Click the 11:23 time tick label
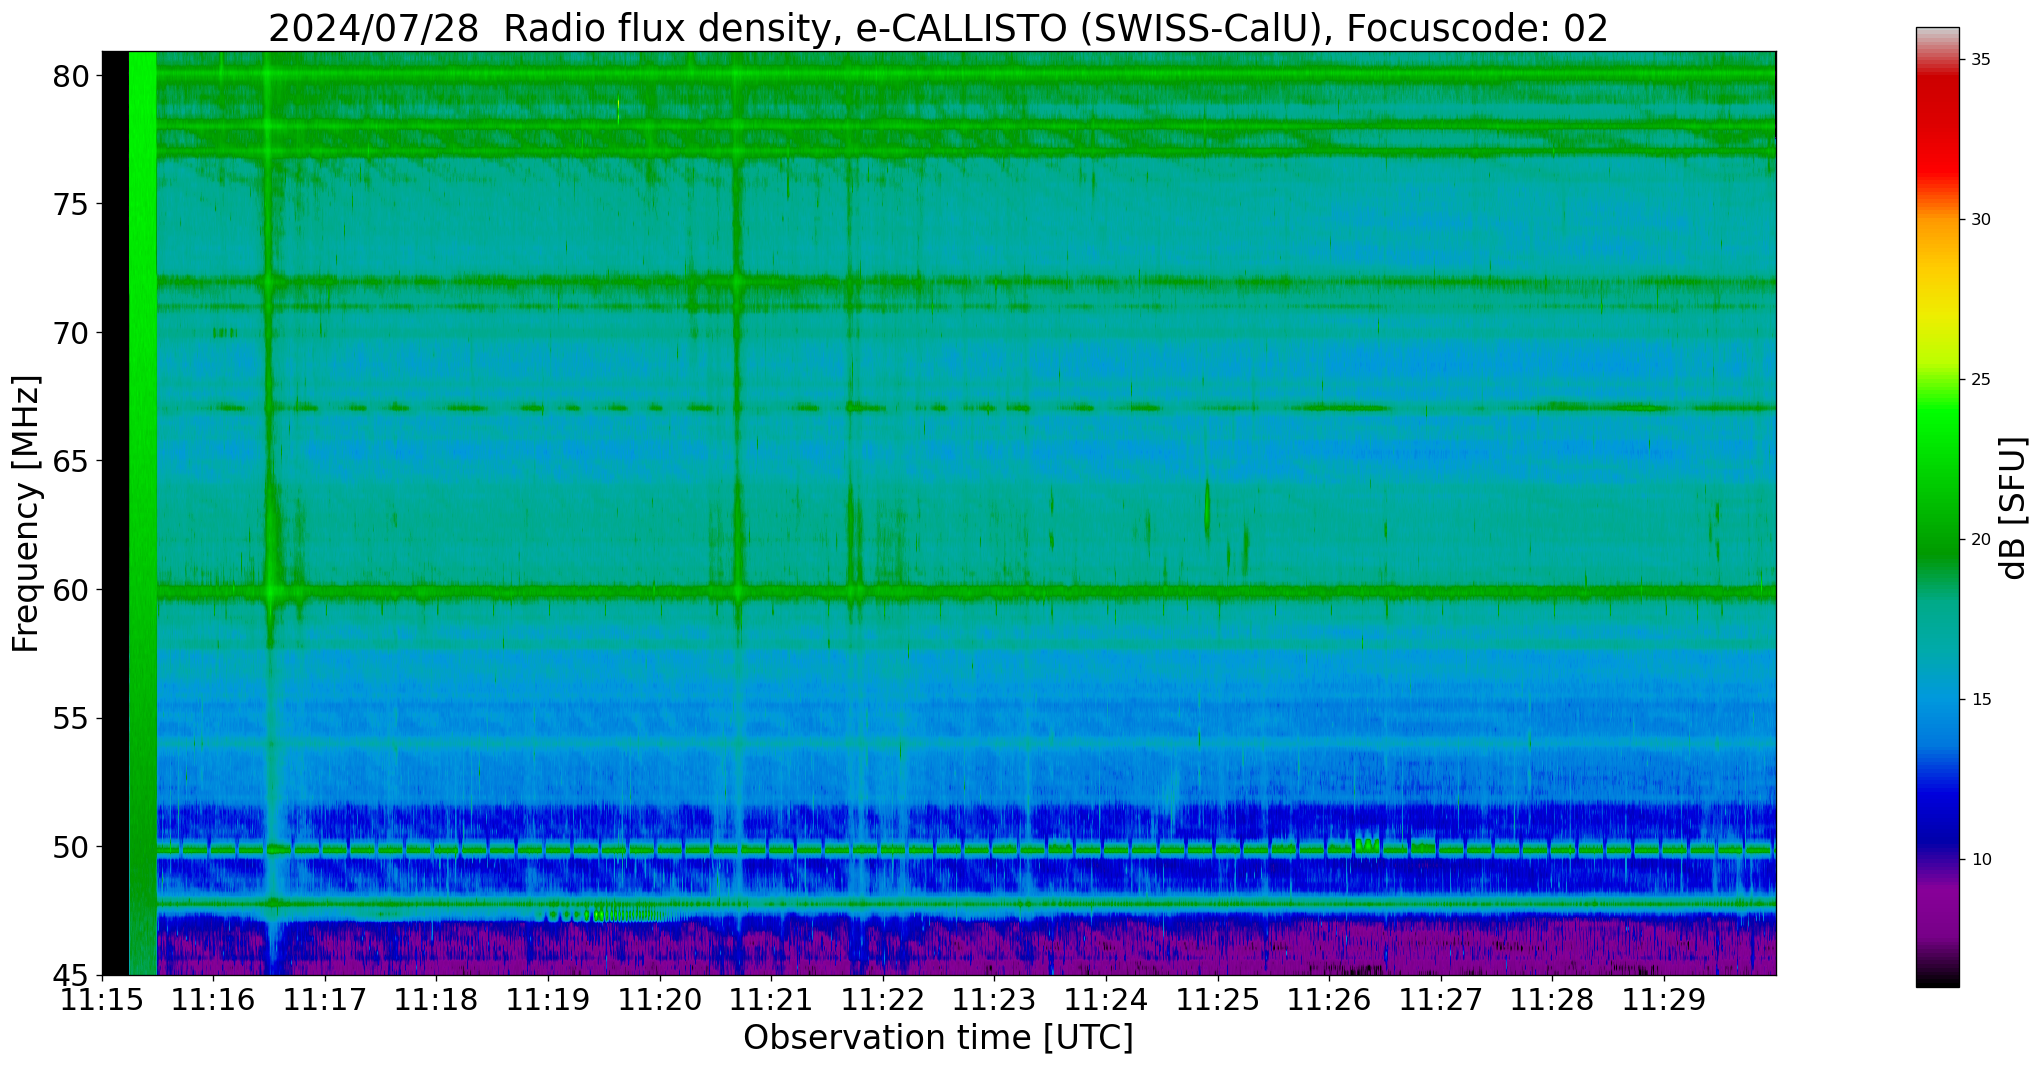 994,1001
